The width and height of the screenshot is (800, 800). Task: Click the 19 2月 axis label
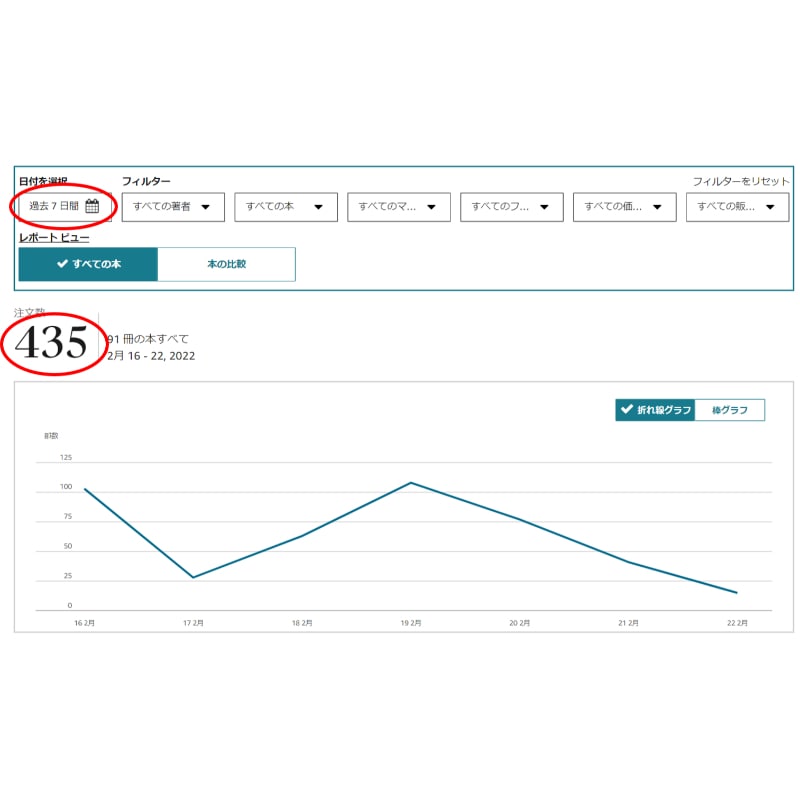click(x=411, y=623)
